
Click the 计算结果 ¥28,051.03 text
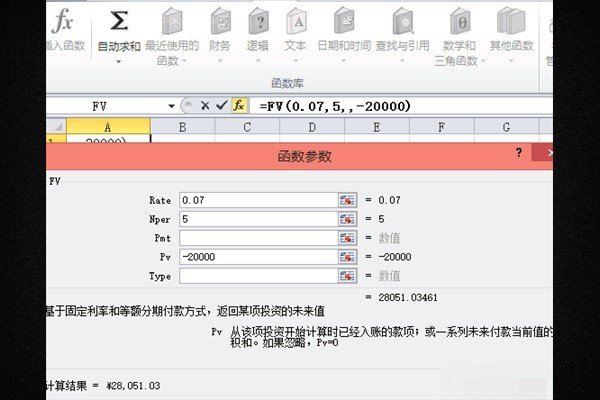click(103, 385)
